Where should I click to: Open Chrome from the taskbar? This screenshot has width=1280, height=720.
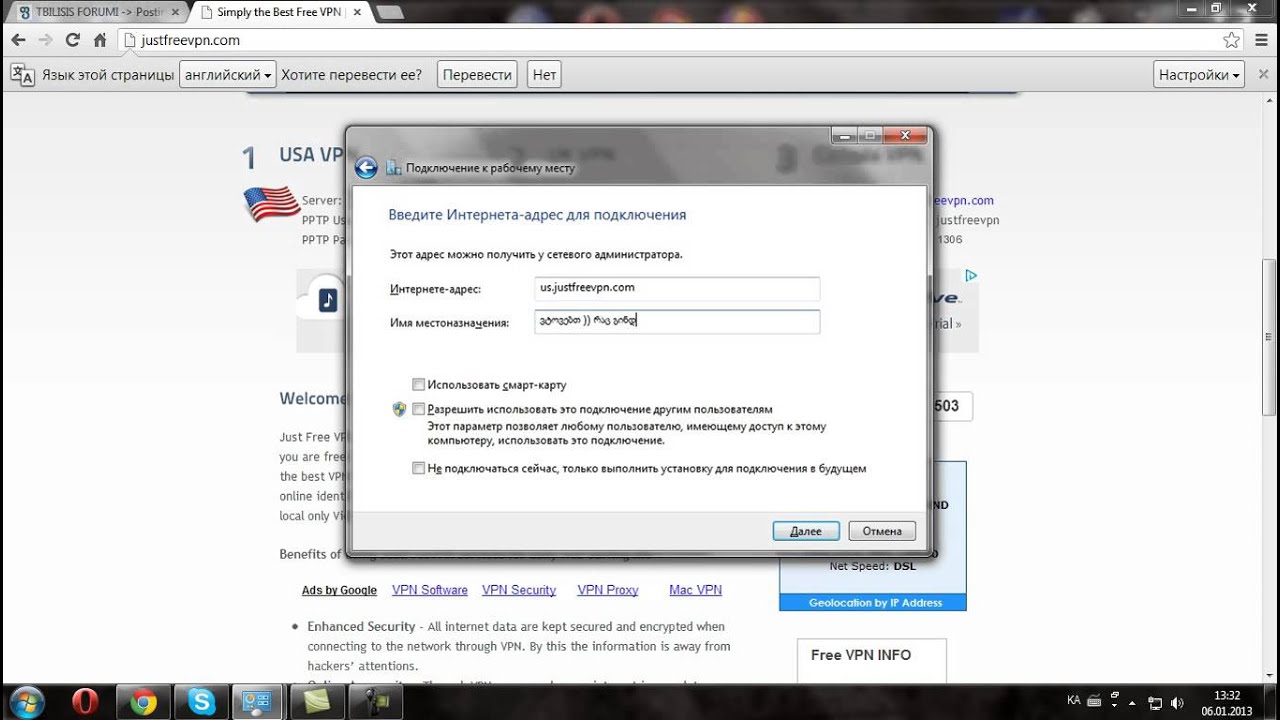click(143, 702)
